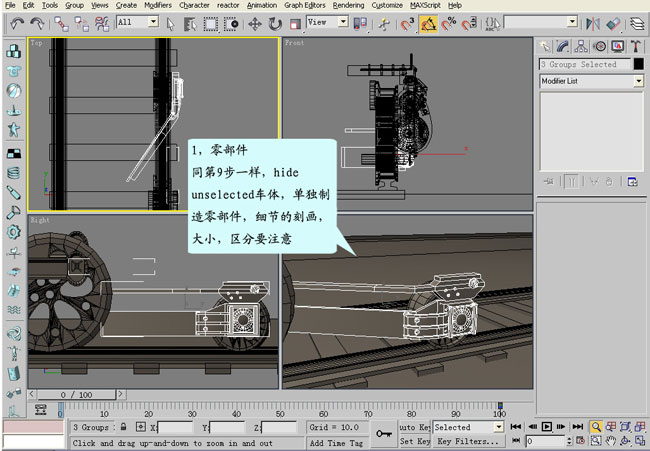
Task: Click the black object color swatch
Action: pos(637,64)
